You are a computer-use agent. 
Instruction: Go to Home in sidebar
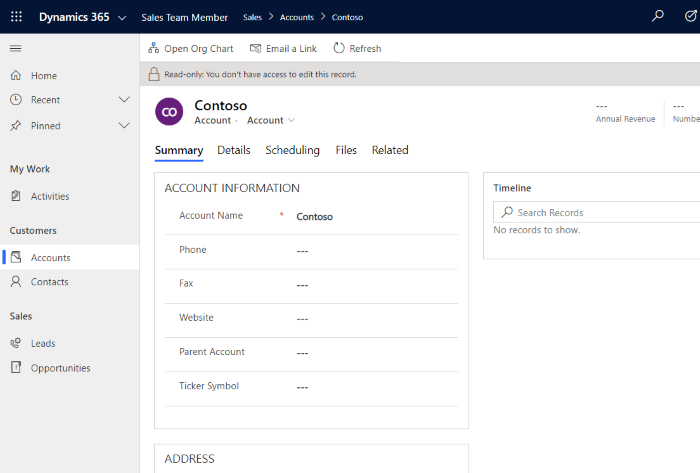coord(43,76)
